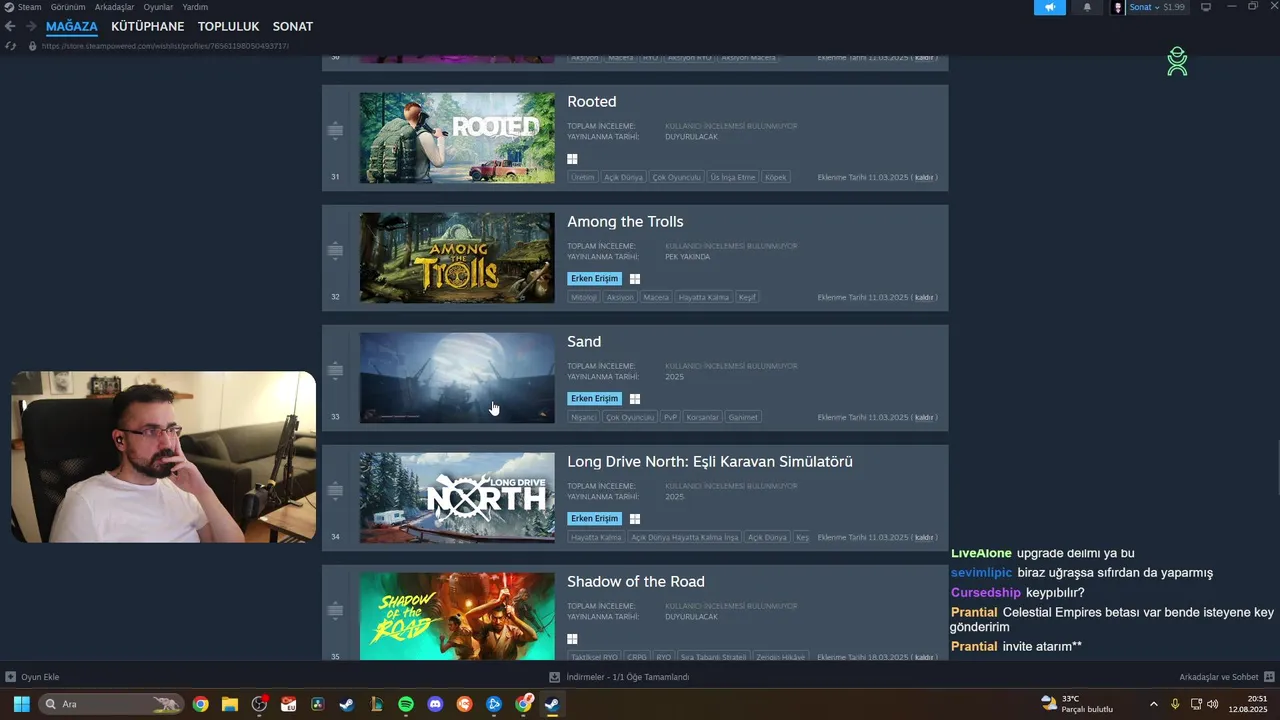
Task: Click Erken Erişim badge on Long Drive North
Action: [595, 519]
